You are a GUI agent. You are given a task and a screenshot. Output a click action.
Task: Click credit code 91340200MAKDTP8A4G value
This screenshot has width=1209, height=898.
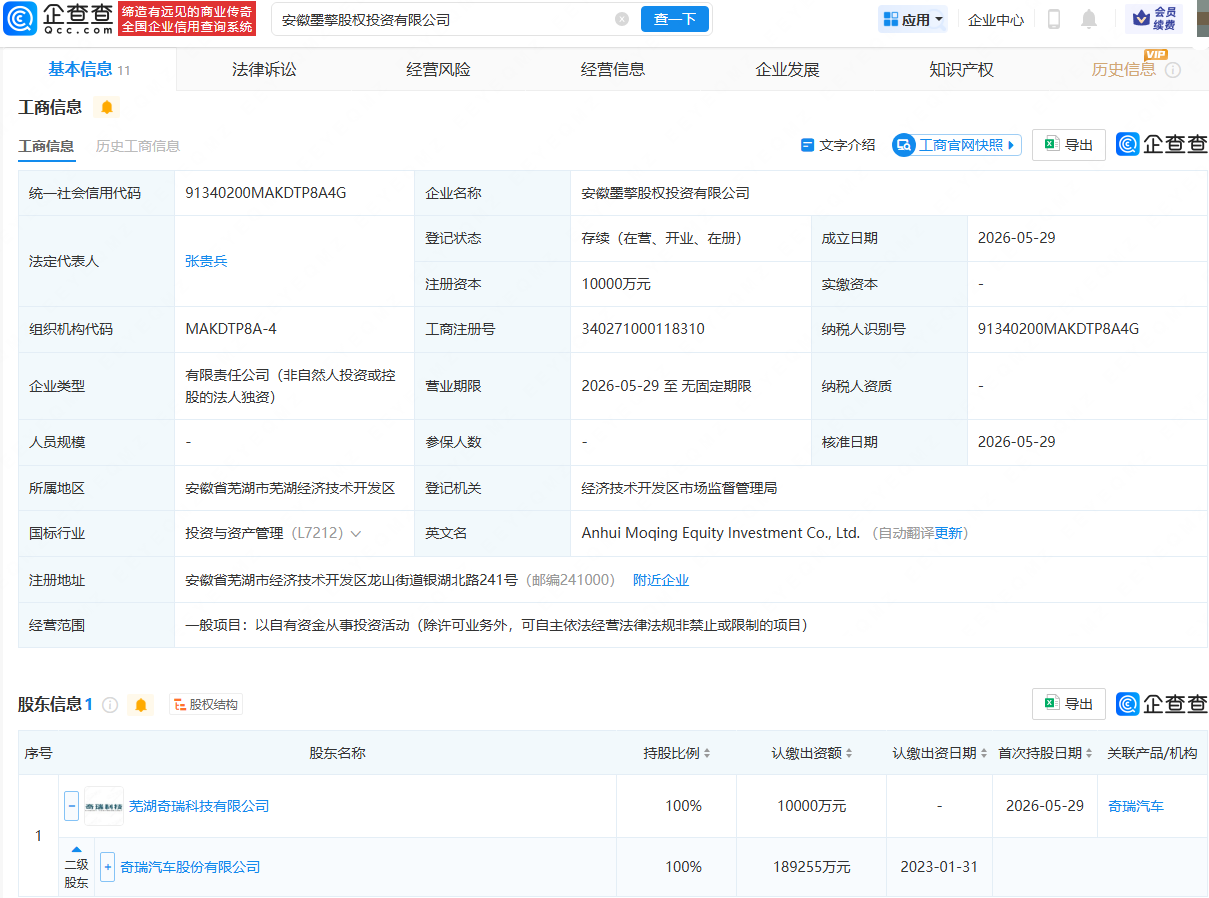point(266,193)
